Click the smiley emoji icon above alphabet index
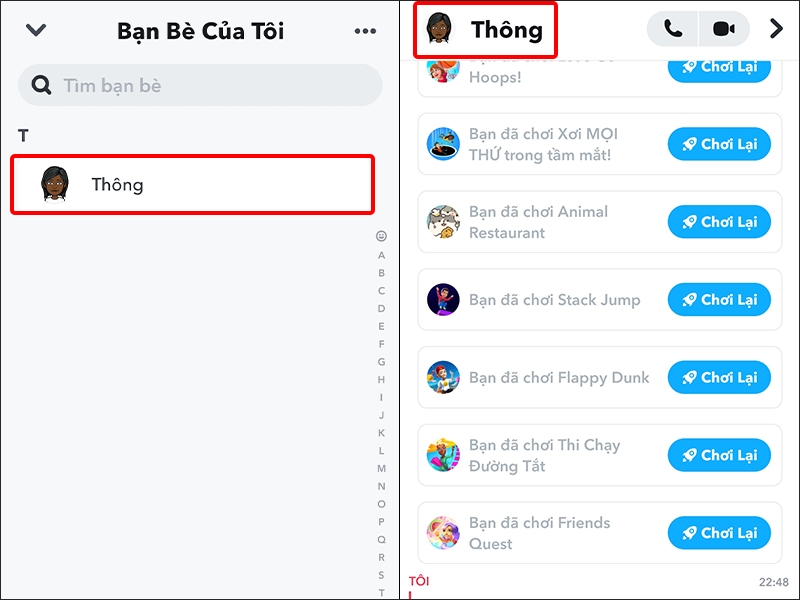 click(382, 237)
